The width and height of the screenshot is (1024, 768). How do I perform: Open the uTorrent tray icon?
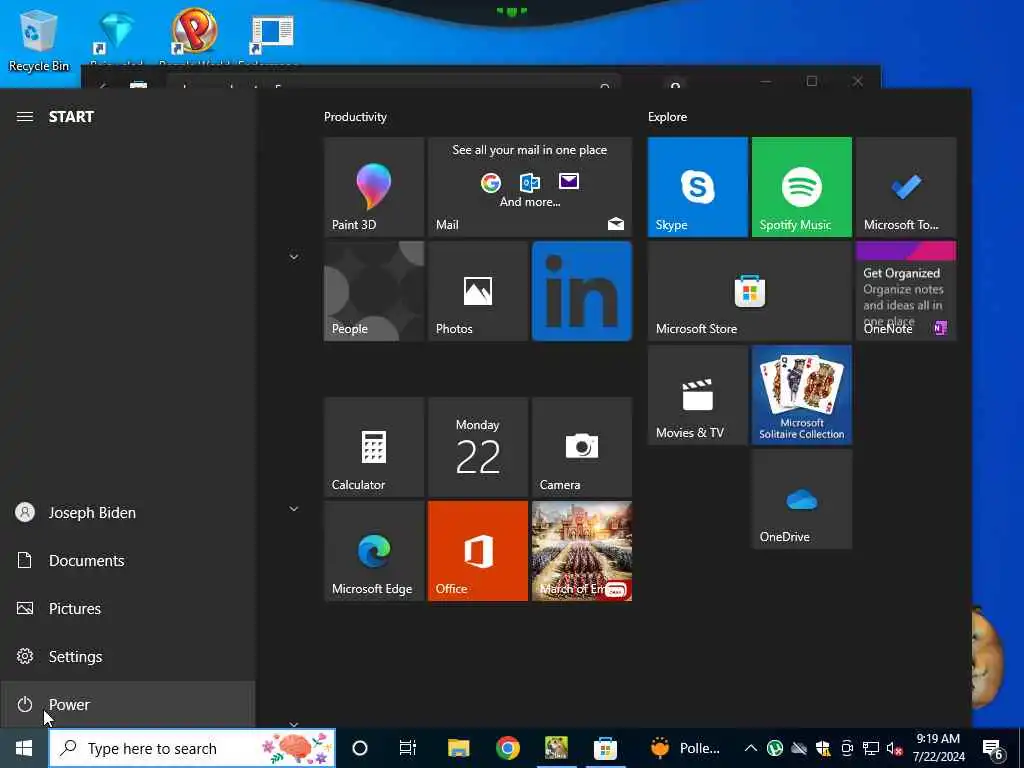(775, 748)
